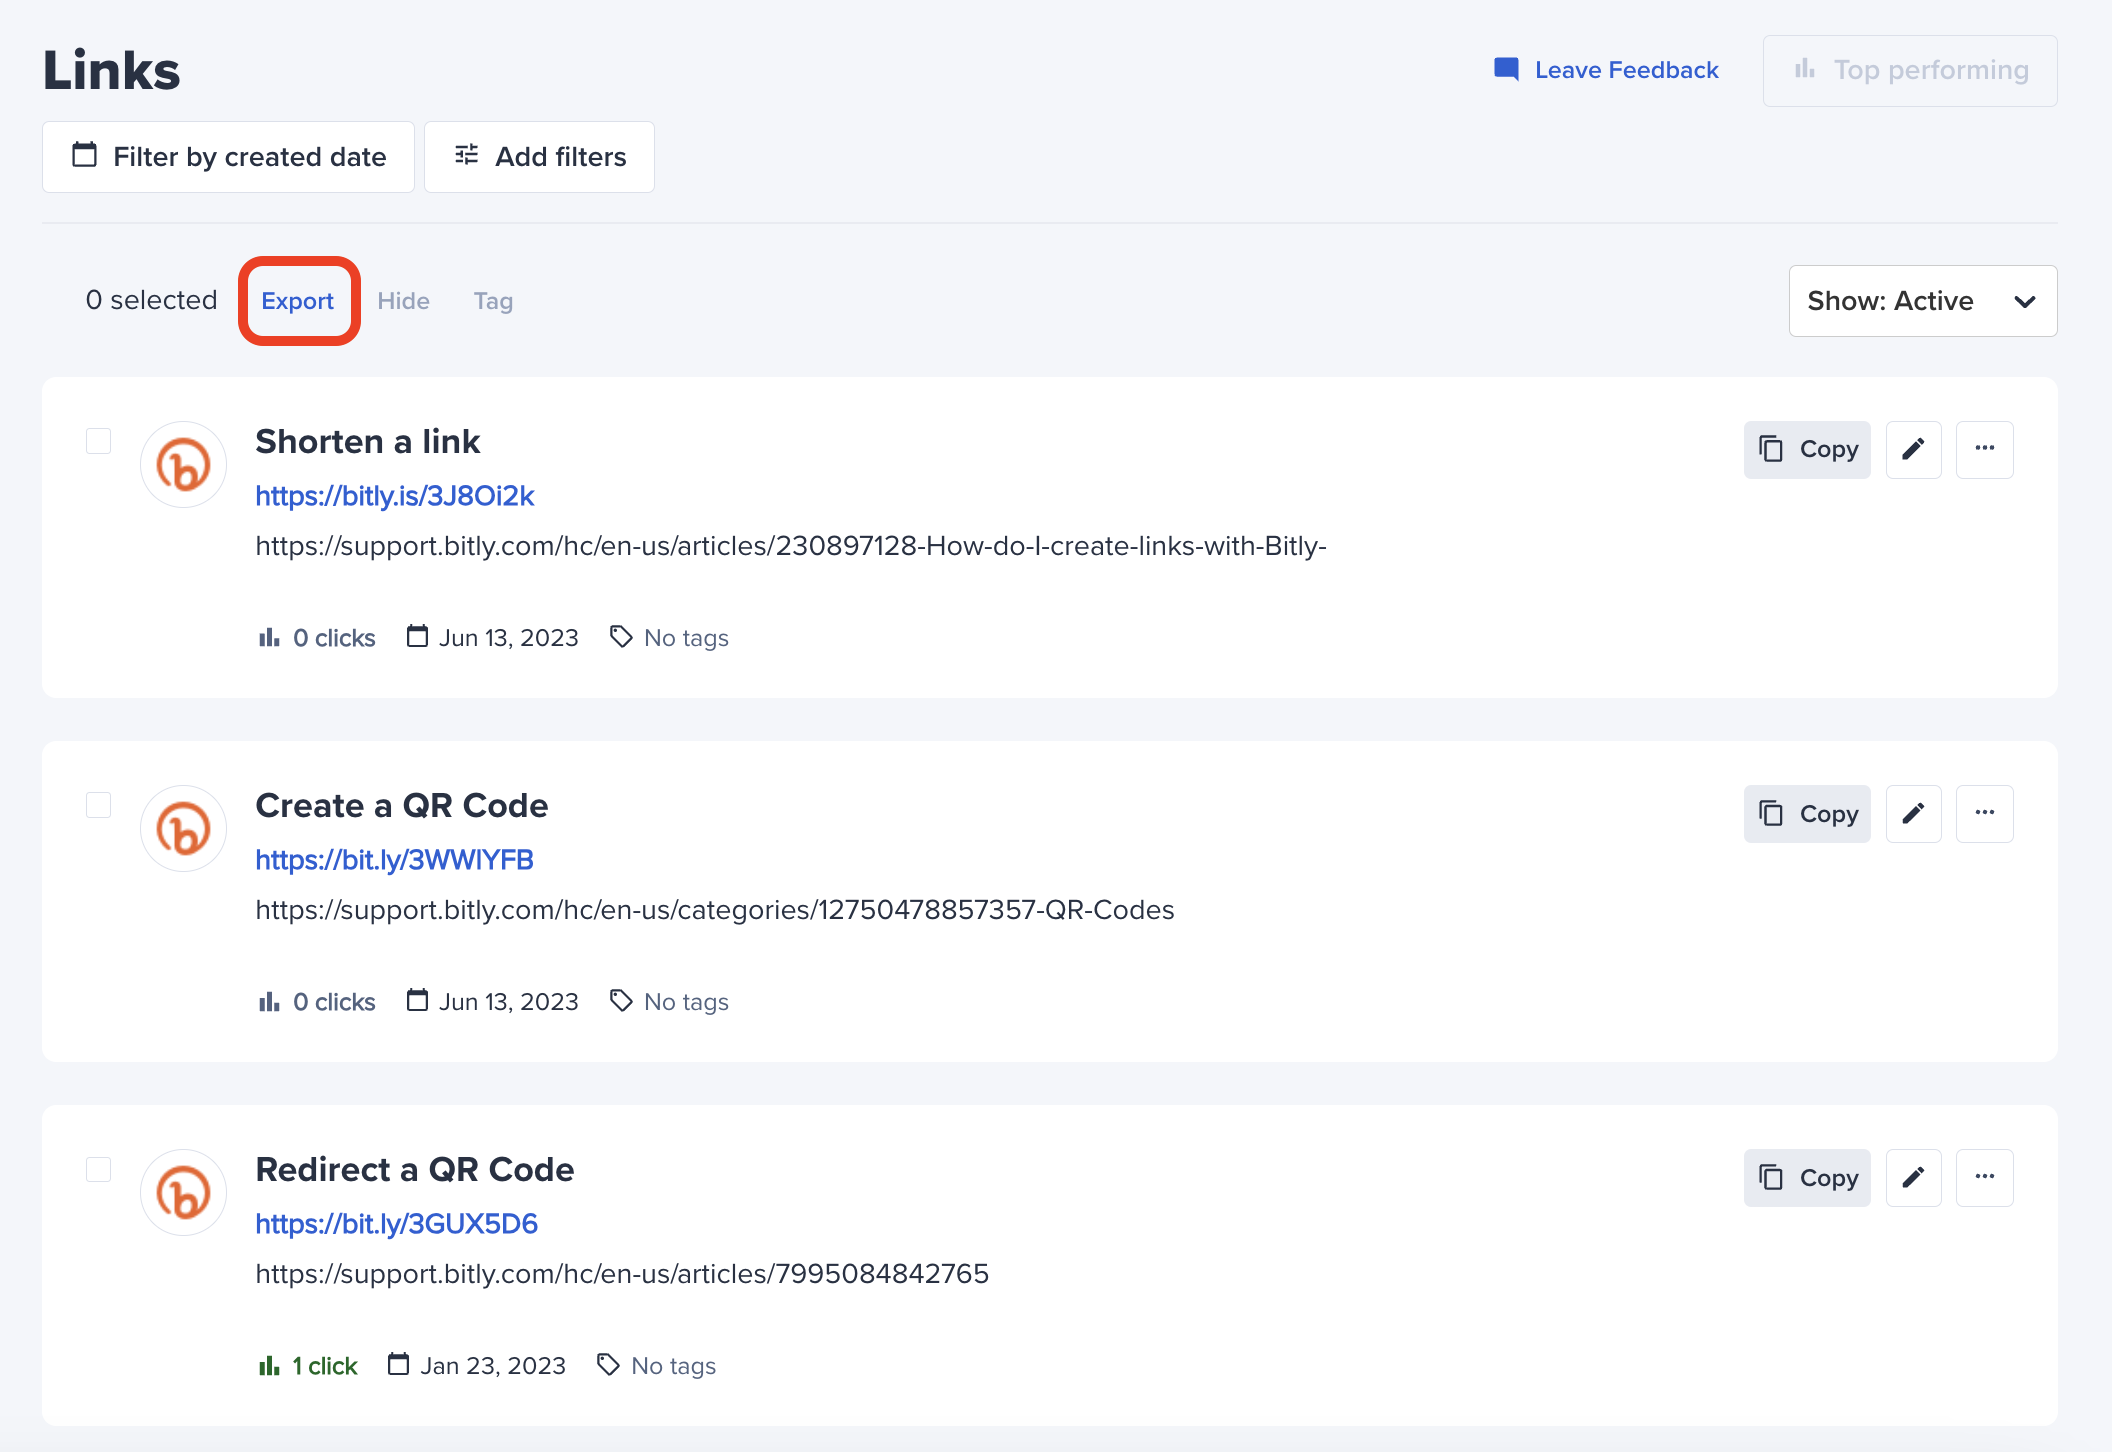Copy the Shorten a link short URL

point(1807,449)
